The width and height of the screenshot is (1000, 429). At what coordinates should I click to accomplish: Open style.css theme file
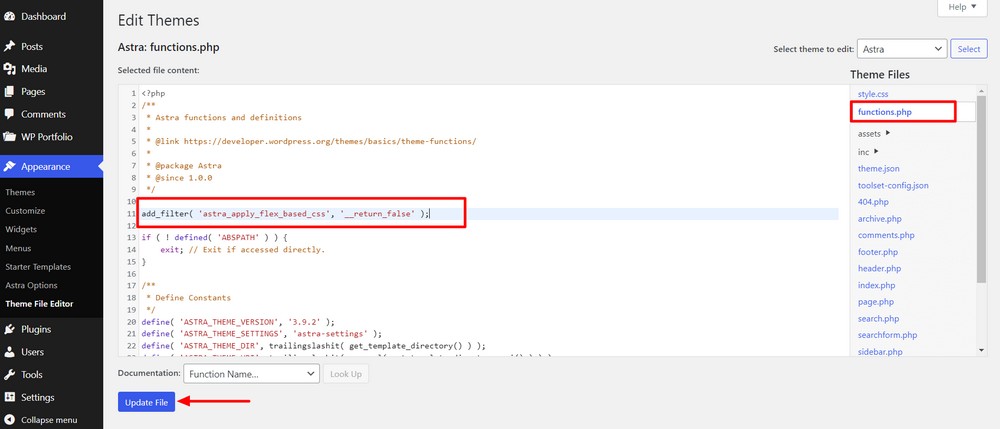[x=873, y=94]
